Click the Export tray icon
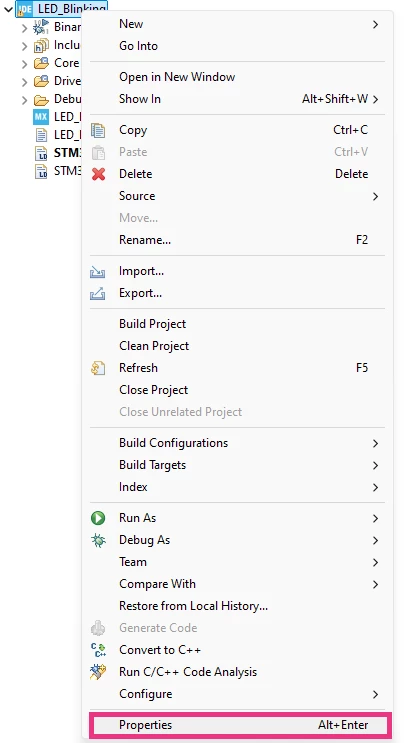Screen dimensions: 407x743 98,293
